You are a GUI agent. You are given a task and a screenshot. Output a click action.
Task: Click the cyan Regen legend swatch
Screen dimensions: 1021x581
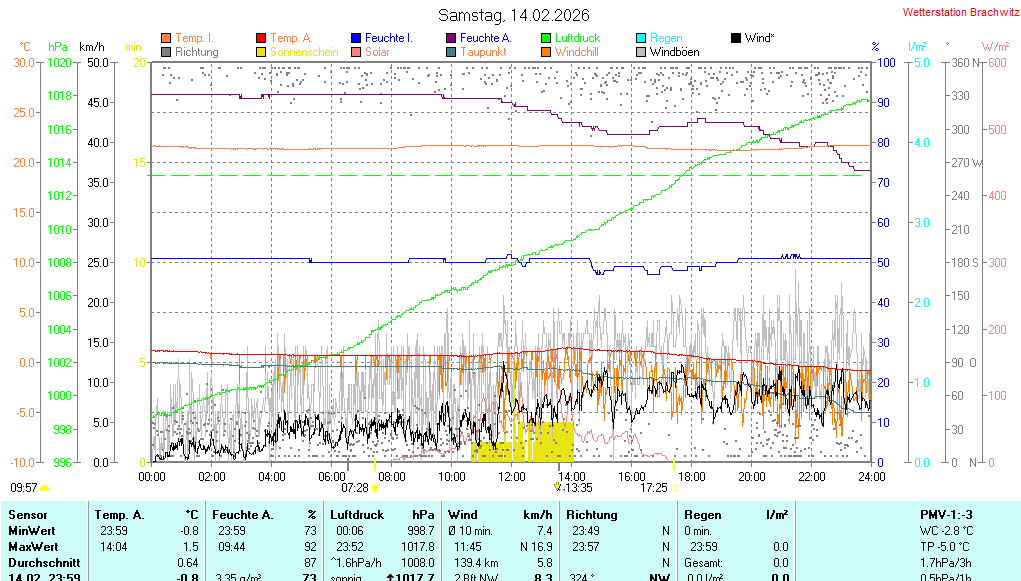coord(641,38)
